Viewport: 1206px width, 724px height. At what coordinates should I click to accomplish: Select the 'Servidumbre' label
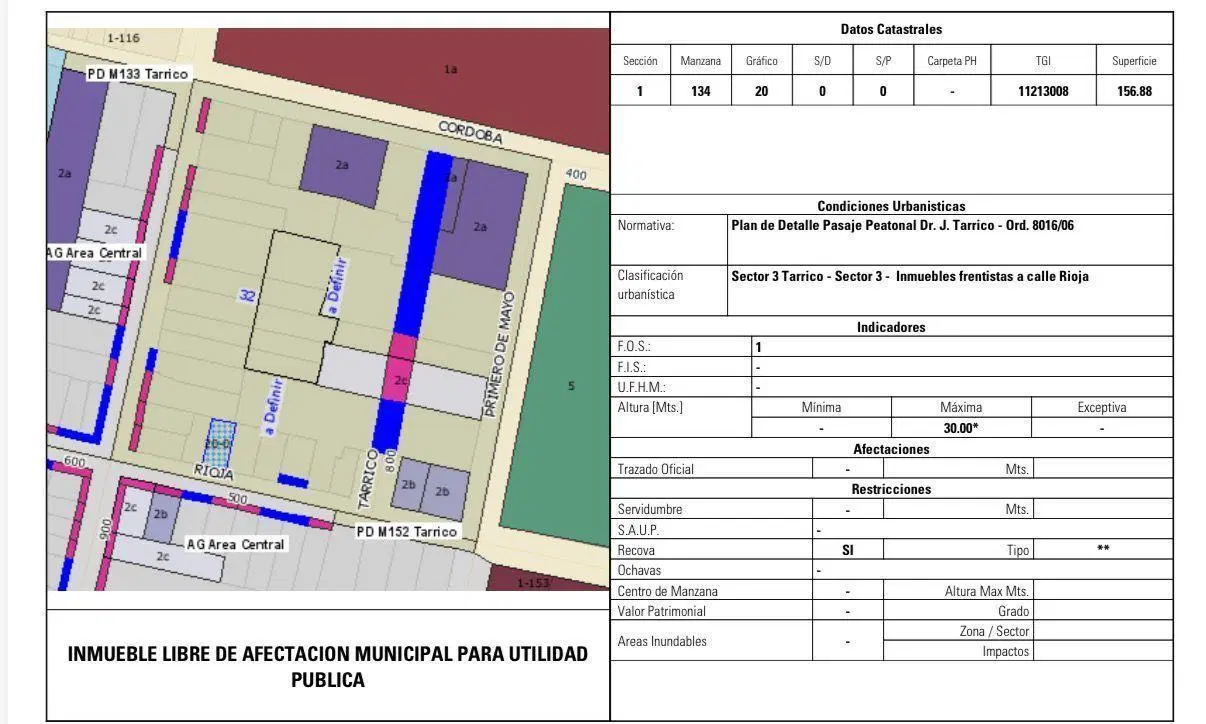[x=650, y=509]
